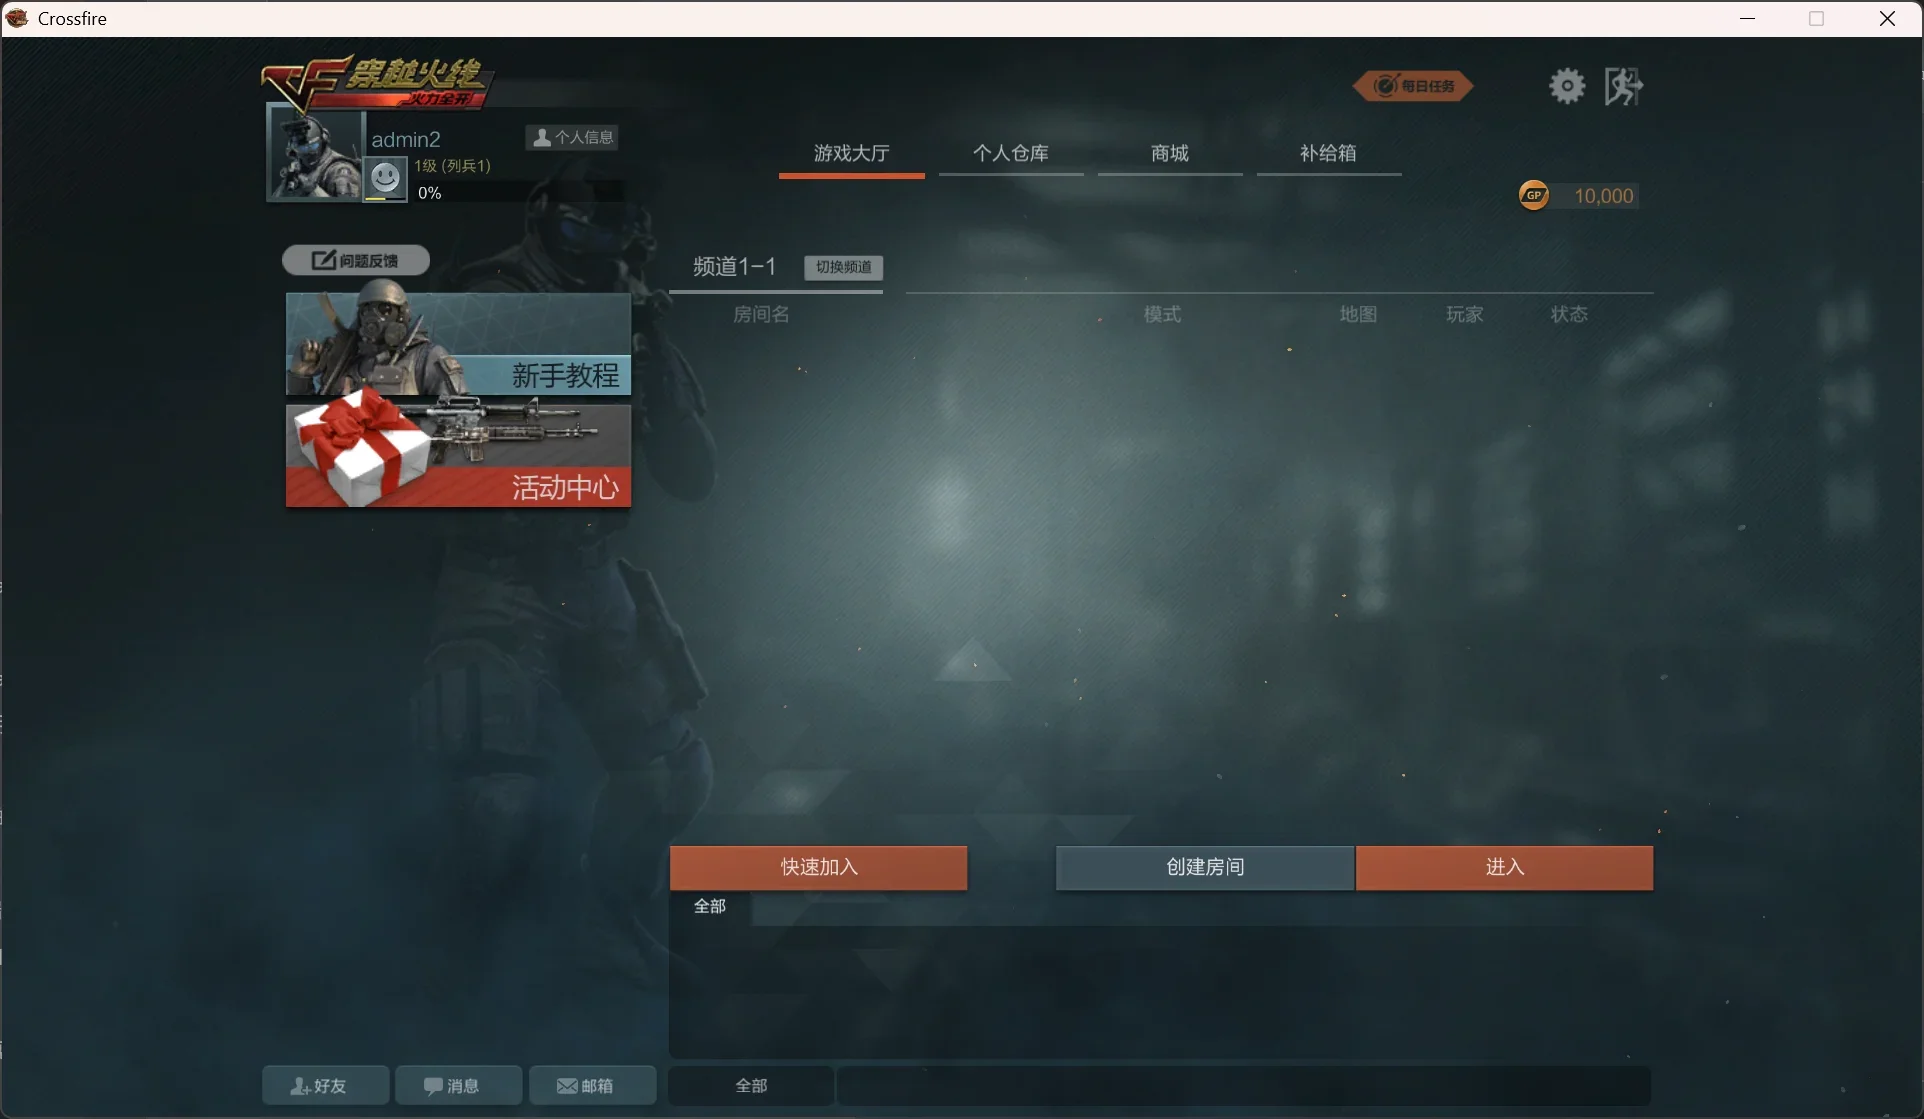Open the 好友 friends button
1924x1119 pixels.
[326, 1085]
